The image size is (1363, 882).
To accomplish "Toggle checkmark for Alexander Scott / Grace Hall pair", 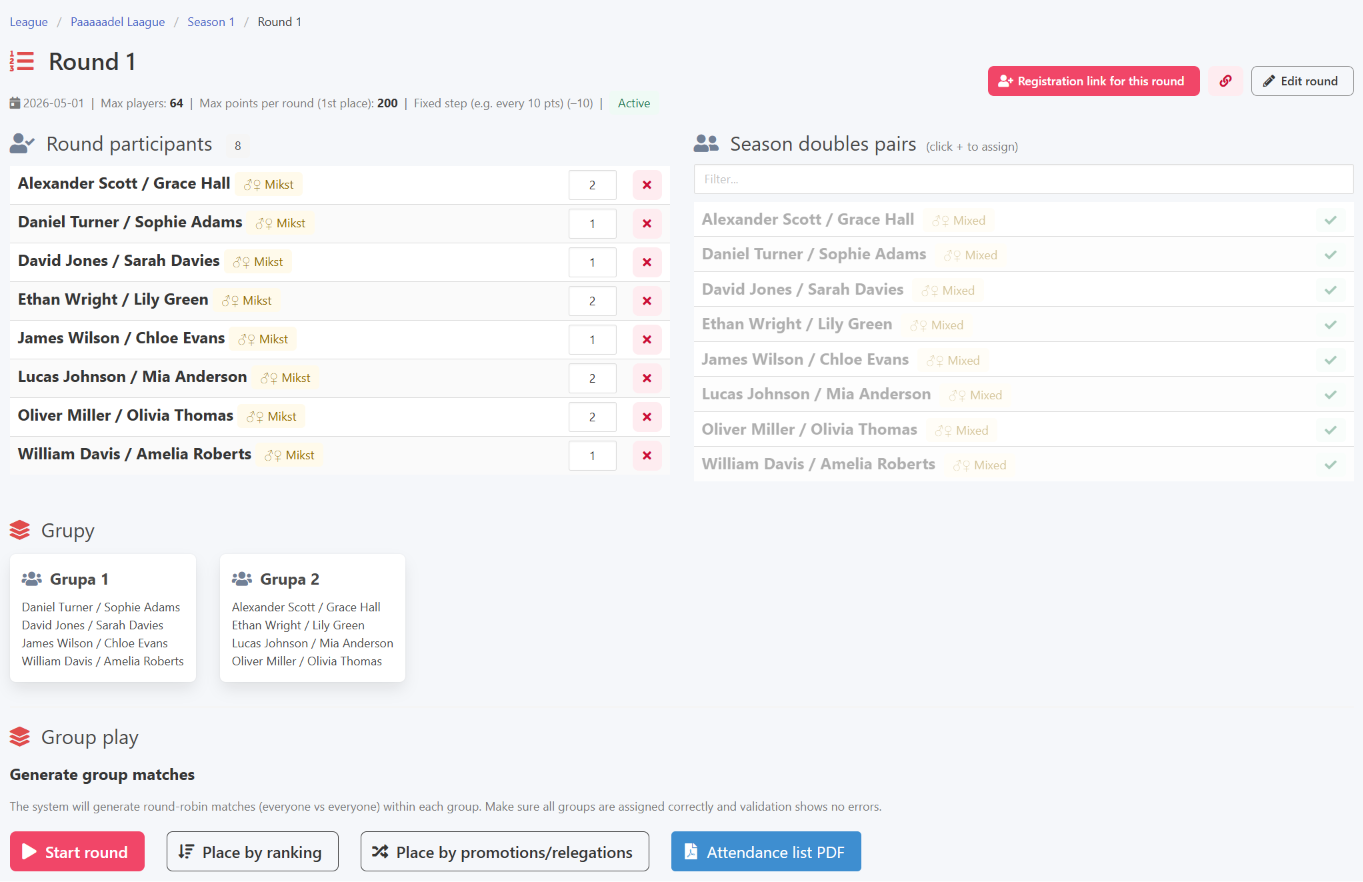I will click(1330, 220).
